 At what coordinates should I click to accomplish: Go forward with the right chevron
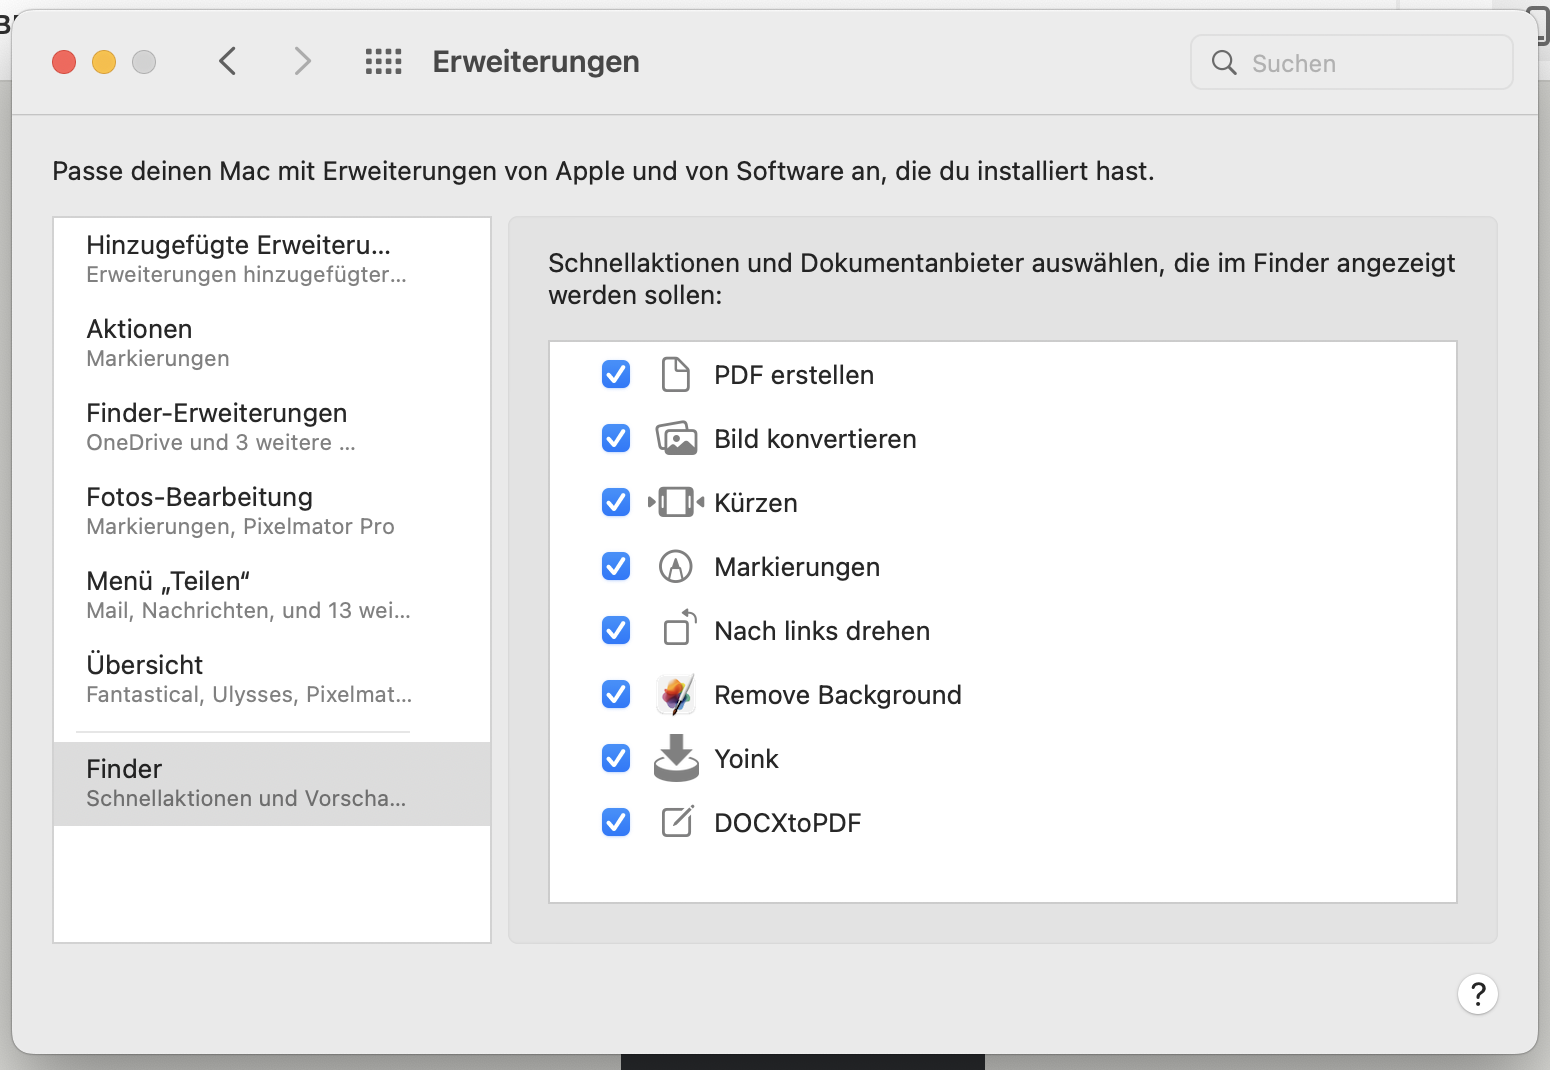[302, 62]
